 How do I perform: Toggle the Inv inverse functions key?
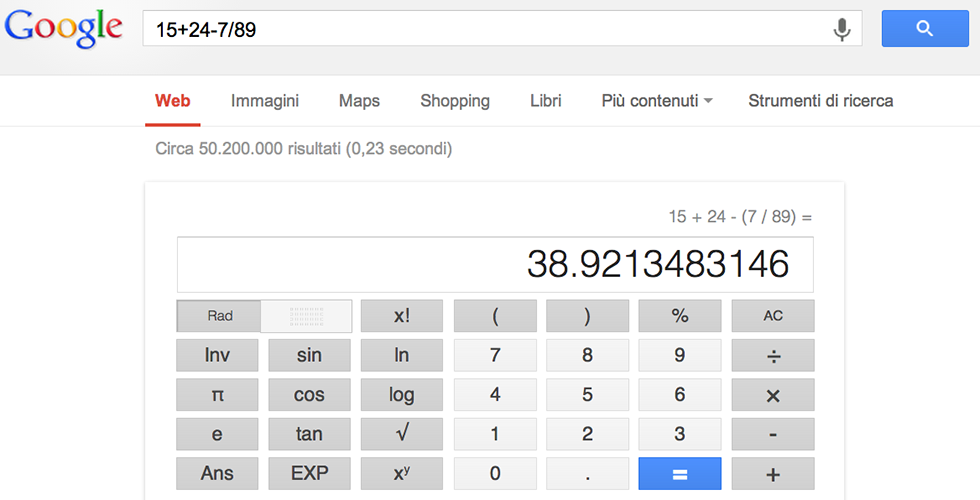(x=217, y=355)
